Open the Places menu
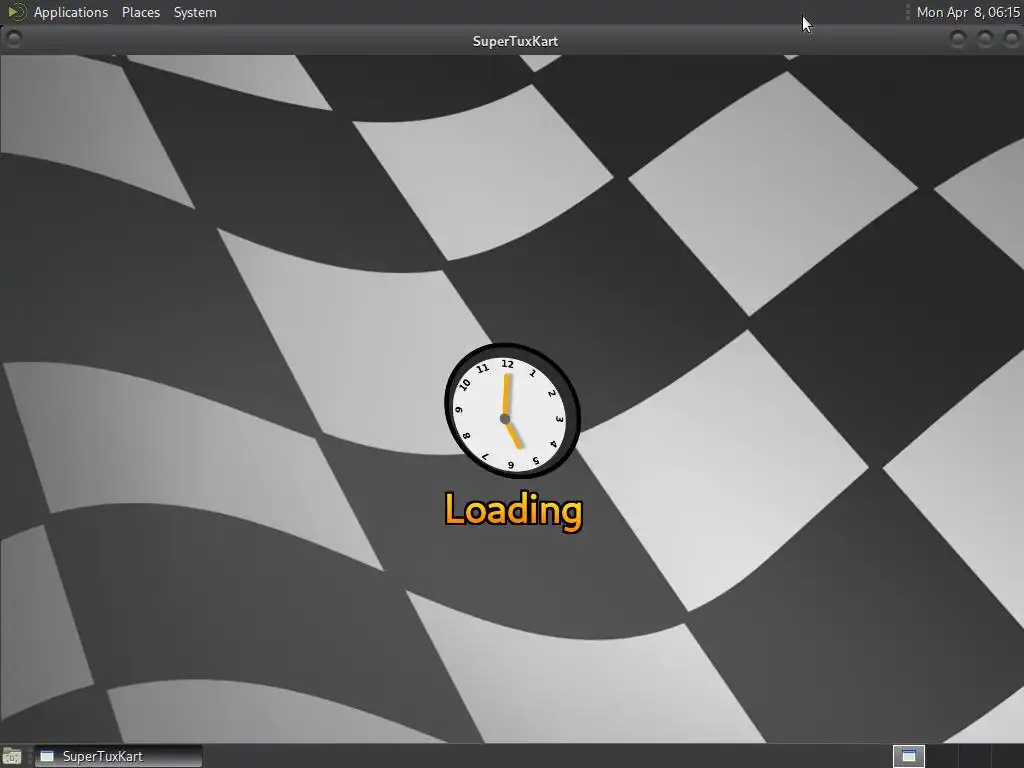The height and width of the screenshot is (768, 1024). tap(140, 12)
